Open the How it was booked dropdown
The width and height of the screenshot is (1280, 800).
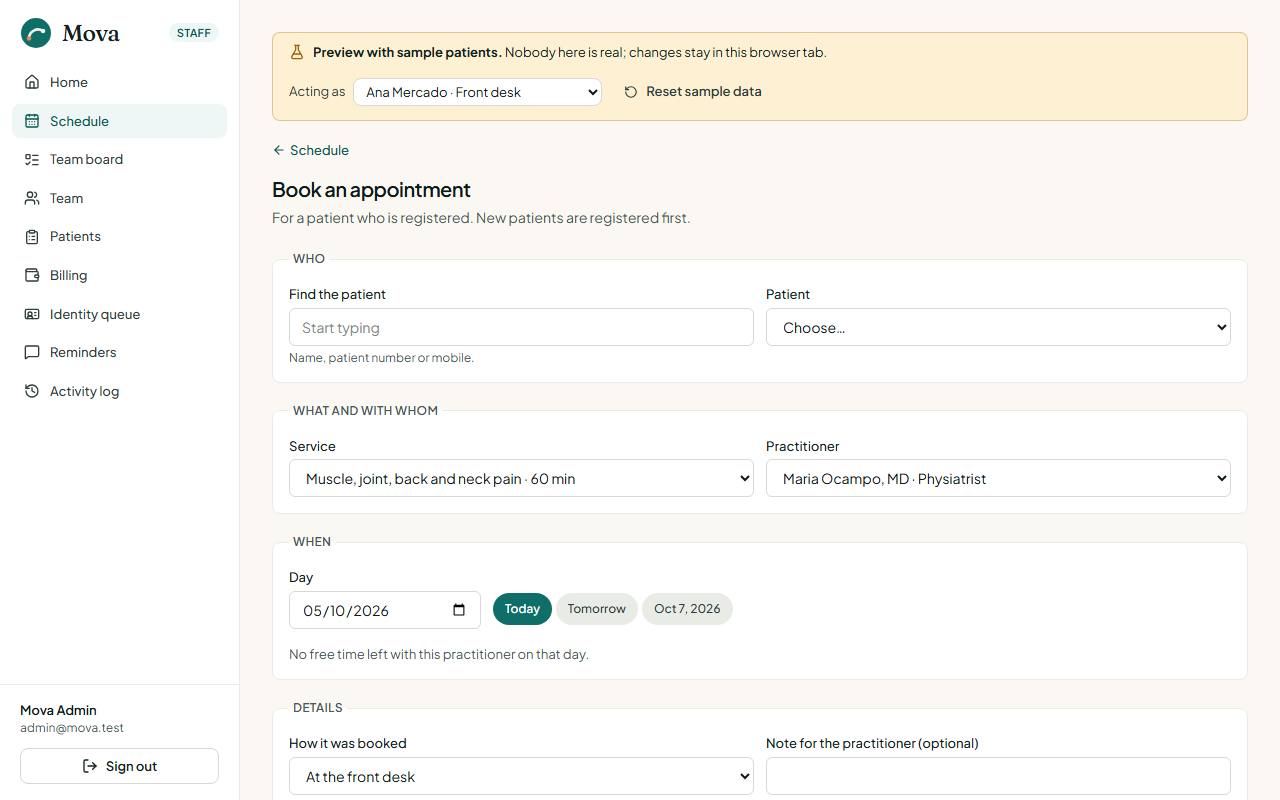coord(521,776)
